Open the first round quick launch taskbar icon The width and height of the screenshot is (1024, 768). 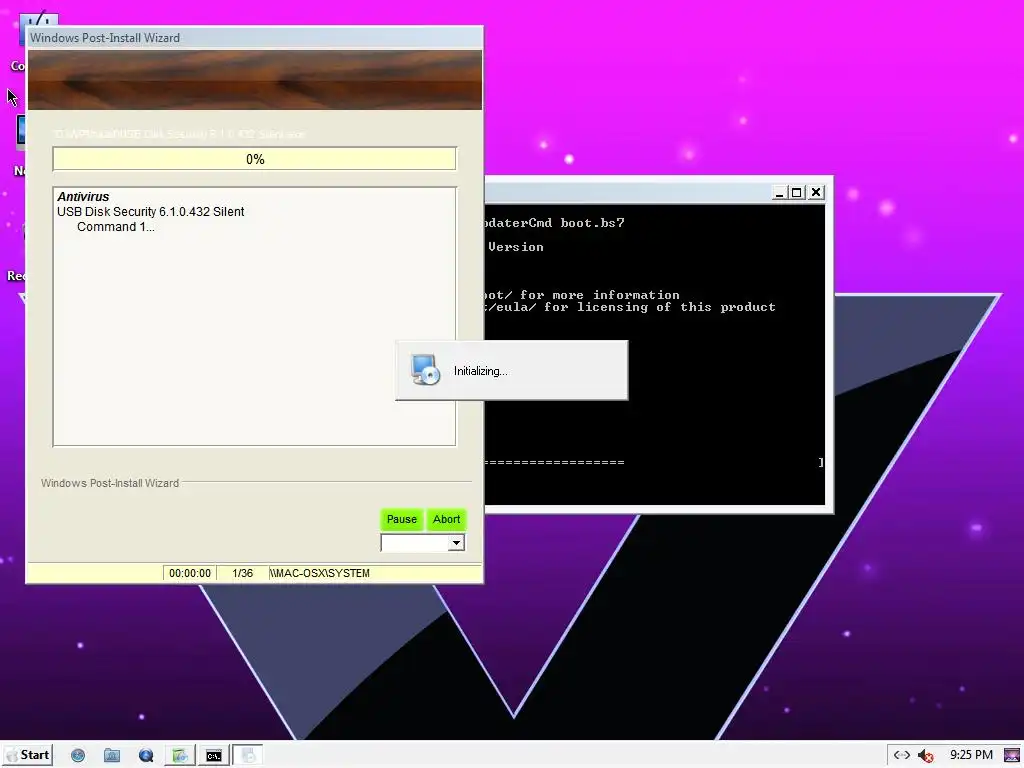[x=78, y=756]
